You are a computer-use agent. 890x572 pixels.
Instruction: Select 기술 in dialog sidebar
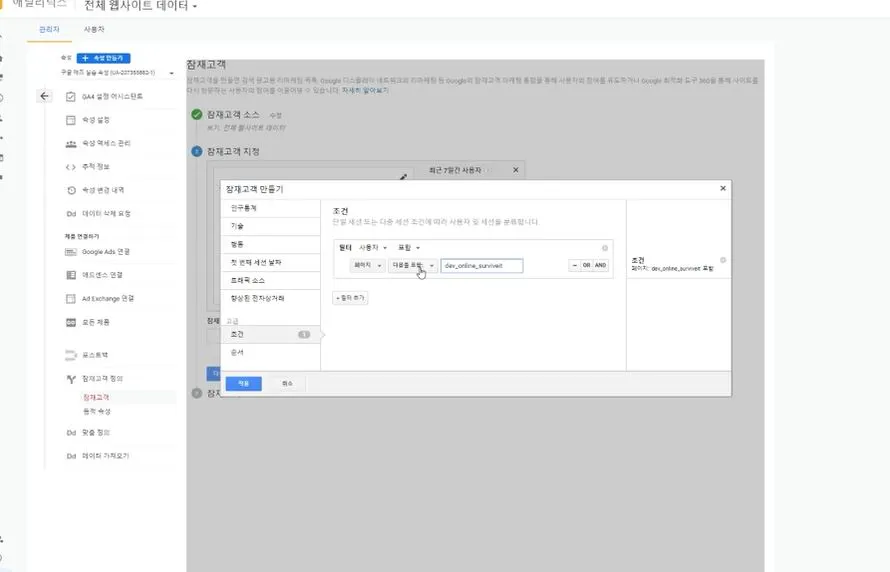tap(271, 226)
